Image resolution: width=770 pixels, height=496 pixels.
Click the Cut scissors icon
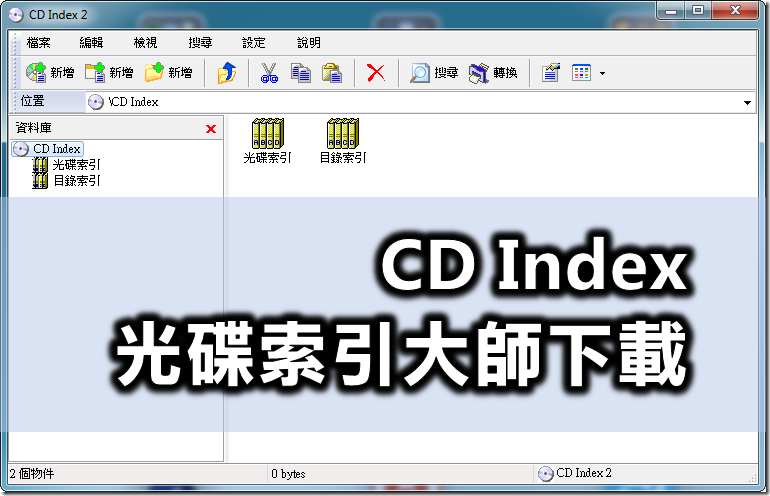point(269,73)
